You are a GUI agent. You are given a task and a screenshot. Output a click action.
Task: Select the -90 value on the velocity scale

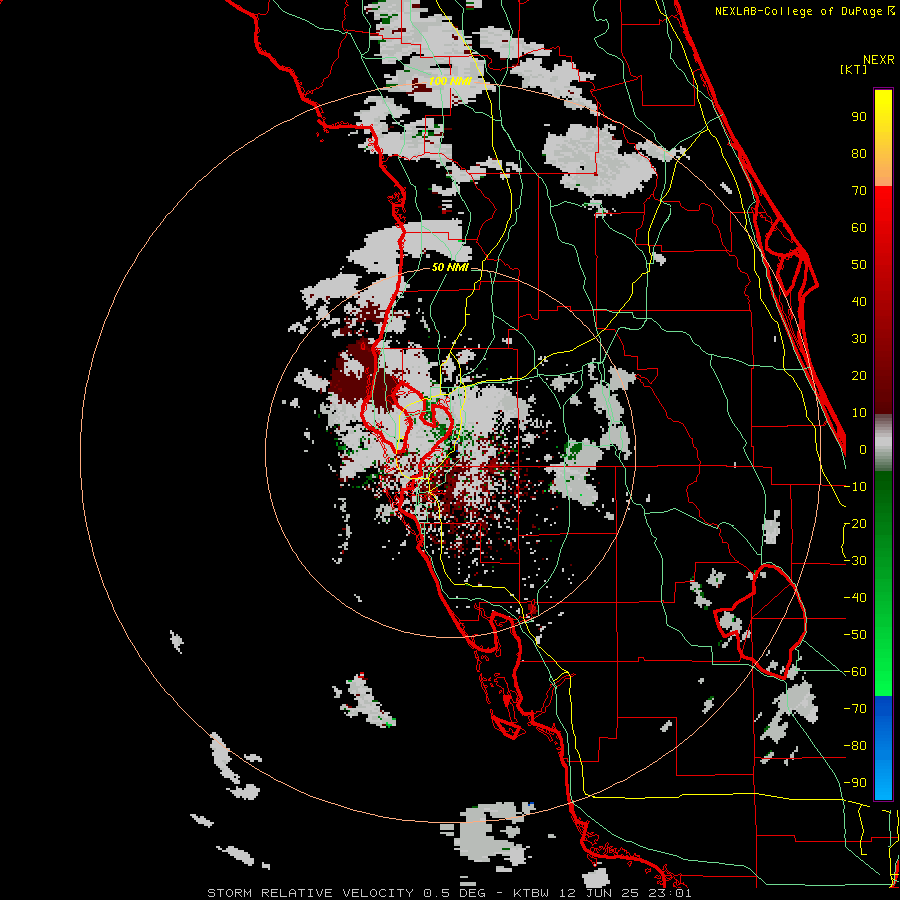point(855,782)
